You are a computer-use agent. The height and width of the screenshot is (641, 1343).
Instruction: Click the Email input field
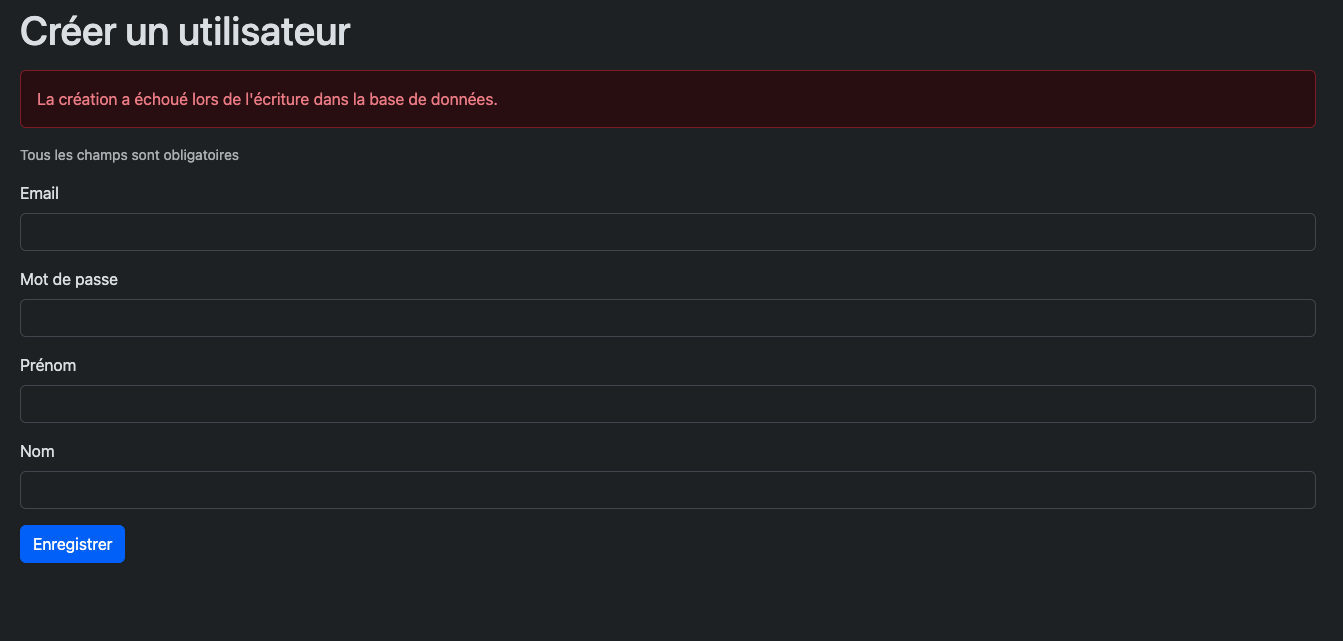(667, 232)
